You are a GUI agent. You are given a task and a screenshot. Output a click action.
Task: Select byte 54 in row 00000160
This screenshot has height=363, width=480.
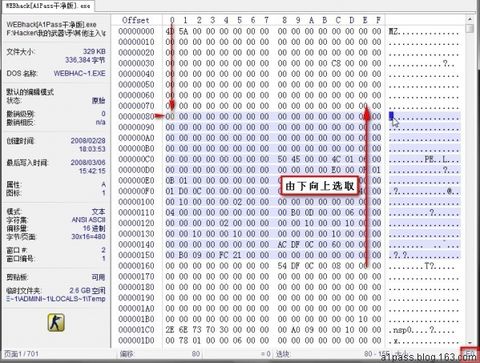(x=282, y=266)
